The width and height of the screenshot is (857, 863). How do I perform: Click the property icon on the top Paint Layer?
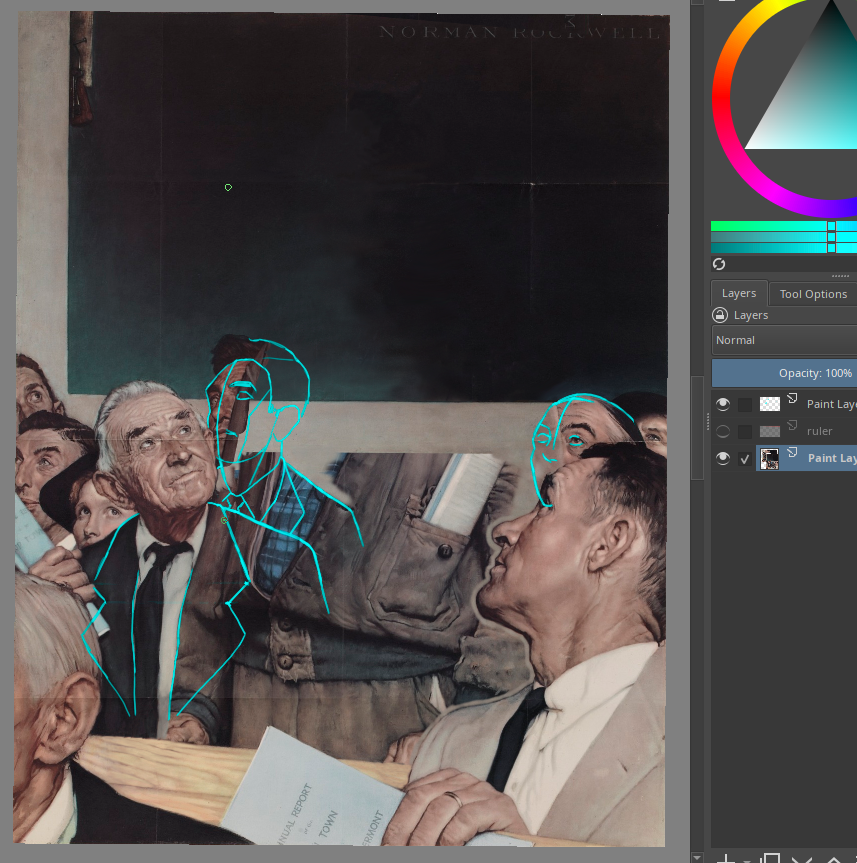(792, 398)
